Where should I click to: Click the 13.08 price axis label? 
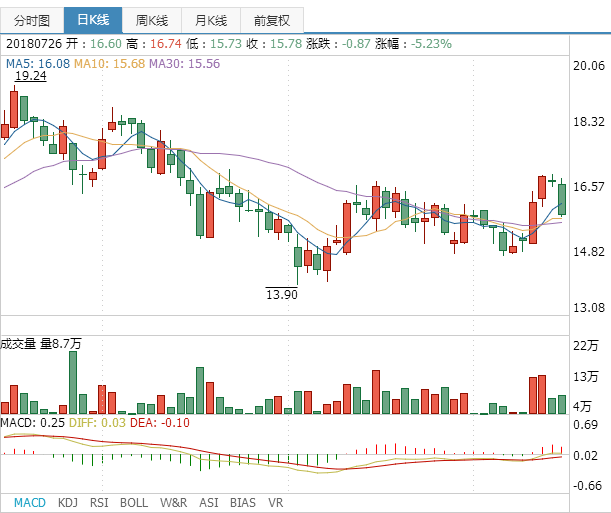[x=588, y=308]
